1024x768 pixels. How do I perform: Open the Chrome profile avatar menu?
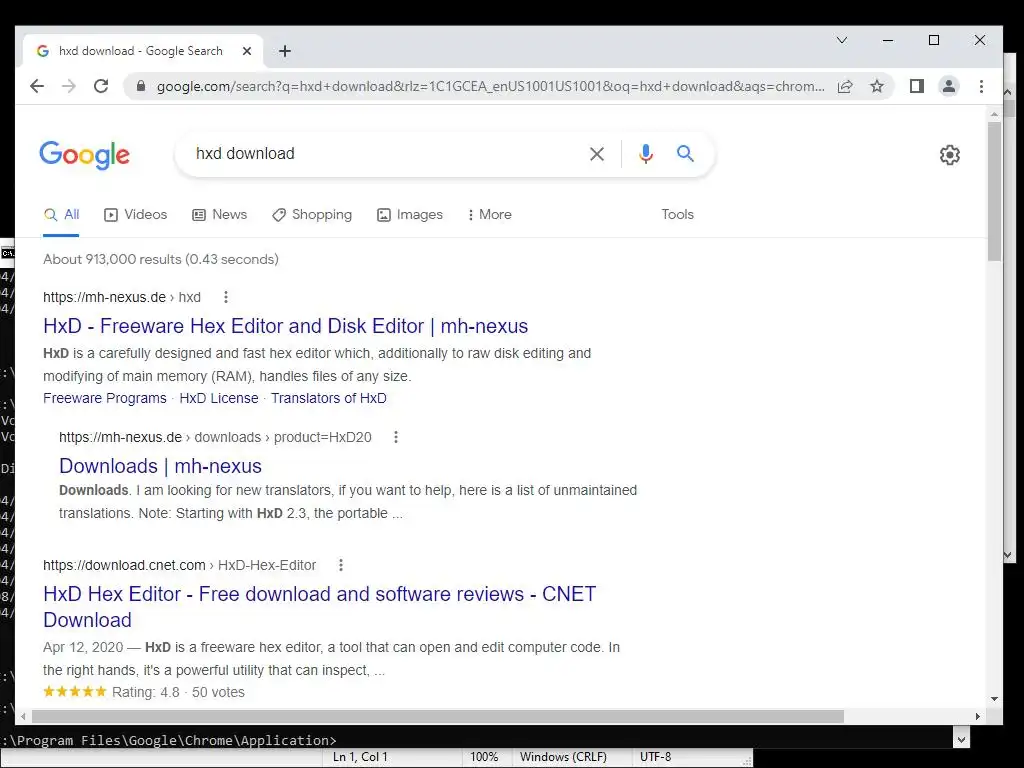[x=949, y=86]
